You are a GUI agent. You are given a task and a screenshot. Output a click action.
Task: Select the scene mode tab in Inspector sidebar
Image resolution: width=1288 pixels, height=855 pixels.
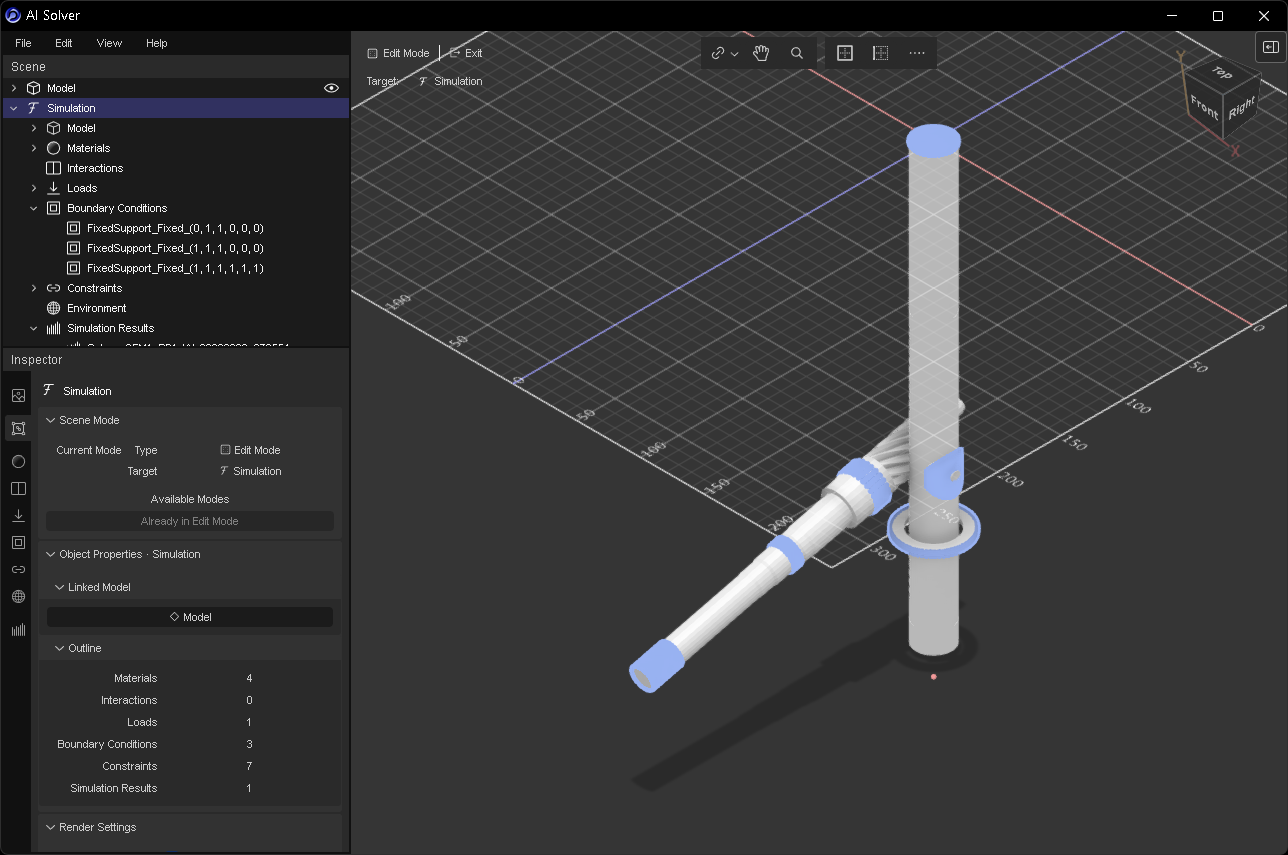18,429
